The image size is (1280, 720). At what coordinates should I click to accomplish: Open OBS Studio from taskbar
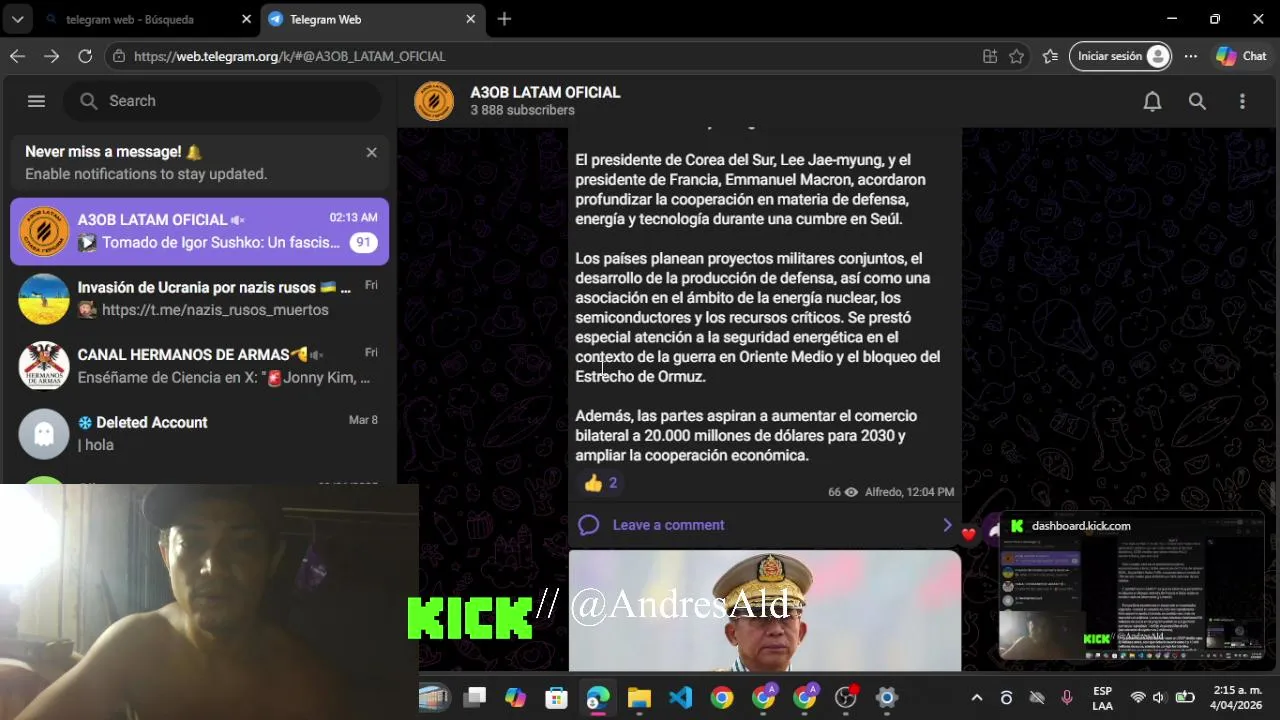click(x=846, y=697)
